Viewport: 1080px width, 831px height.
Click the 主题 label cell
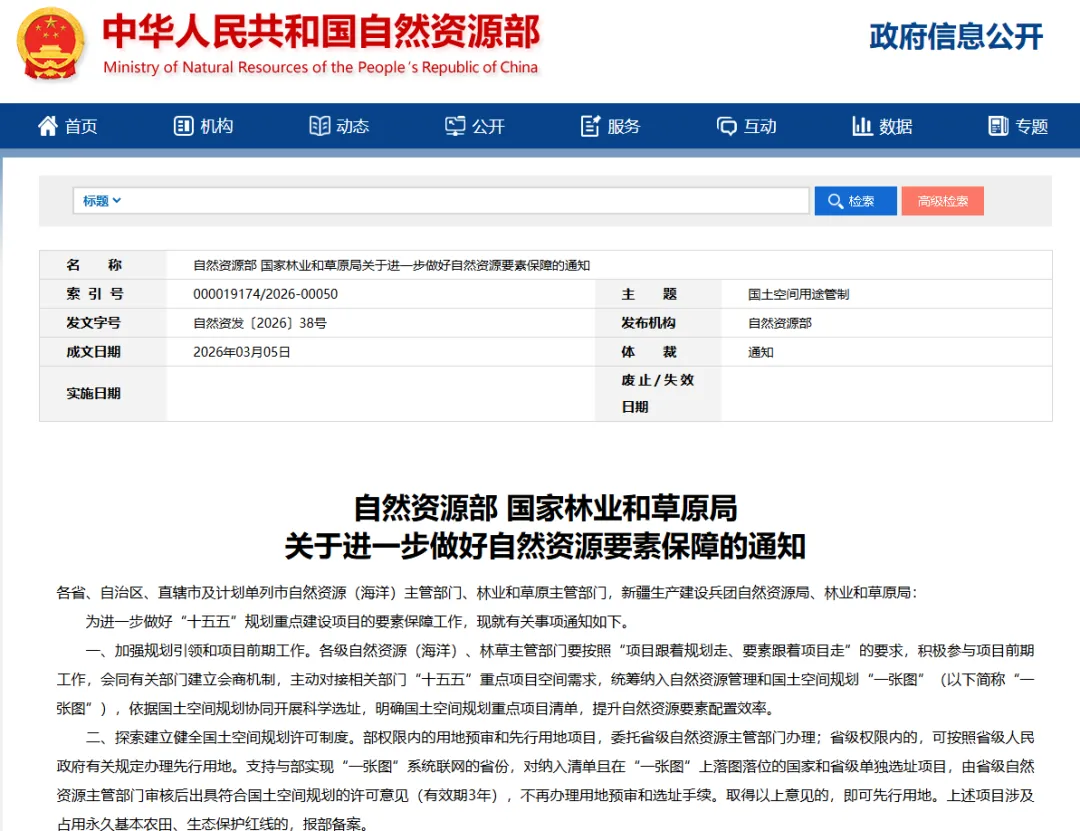(x=658, y=294)
